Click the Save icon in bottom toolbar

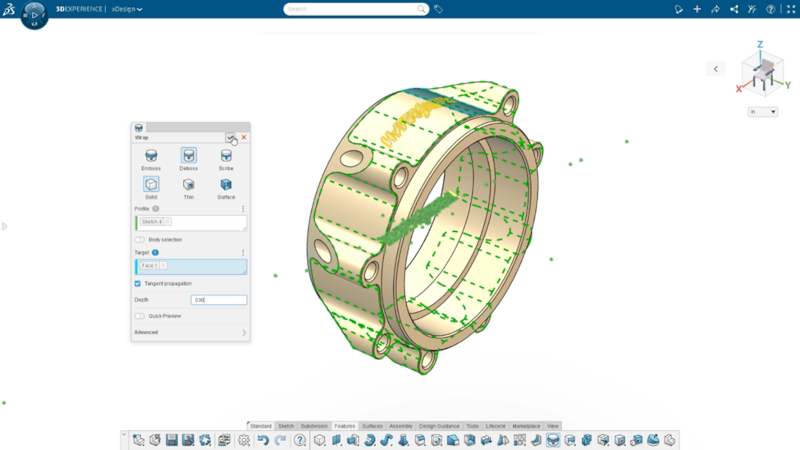[x=172, y=440]
